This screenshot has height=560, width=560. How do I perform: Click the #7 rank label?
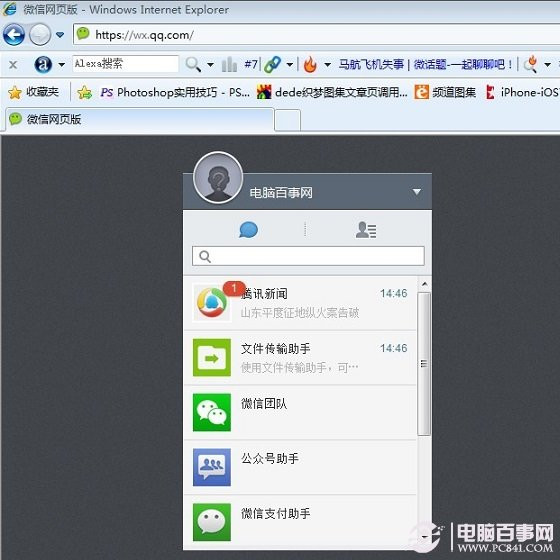[251, 64]
